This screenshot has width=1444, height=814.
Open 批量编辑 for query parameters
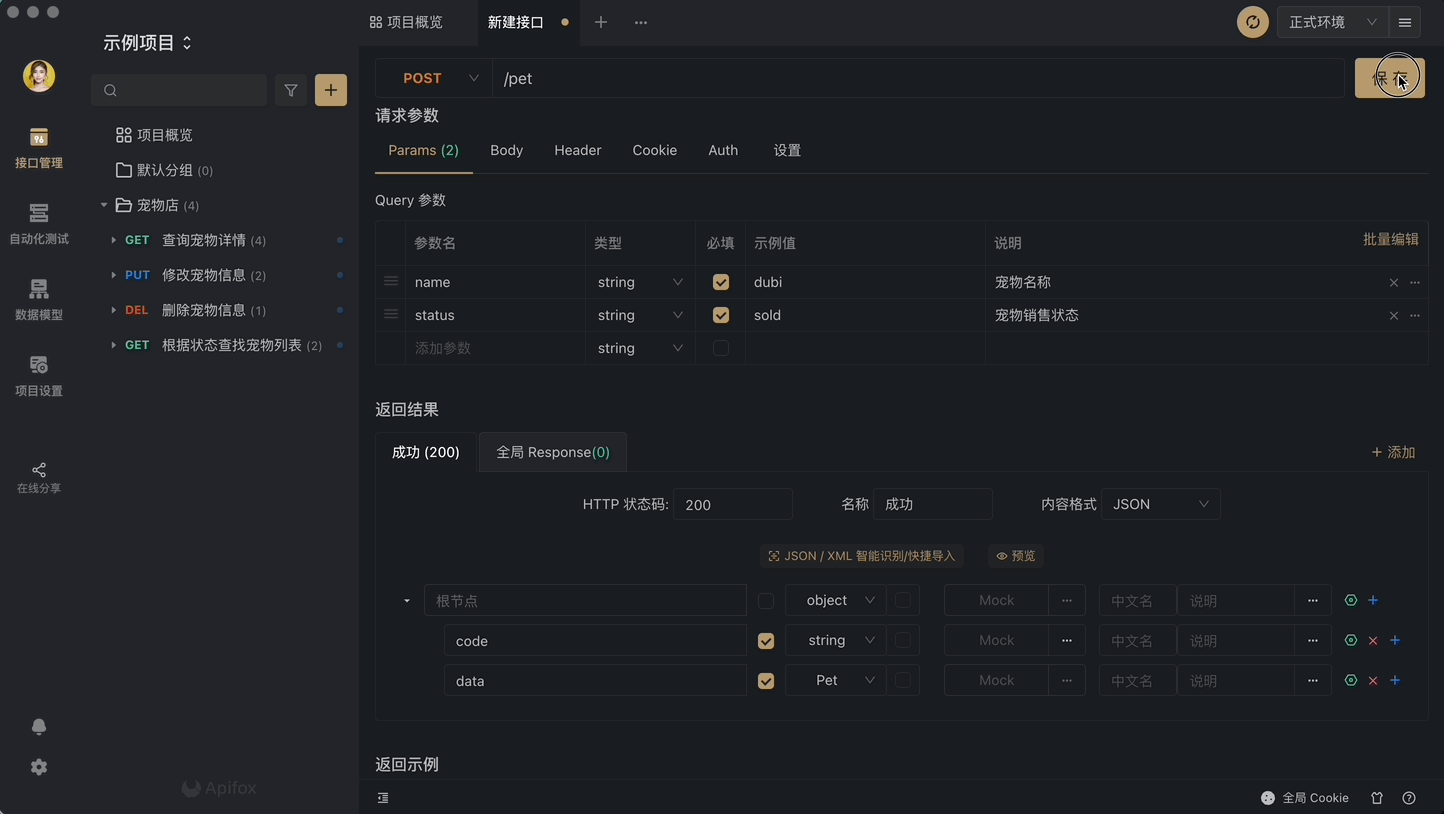1391,239
